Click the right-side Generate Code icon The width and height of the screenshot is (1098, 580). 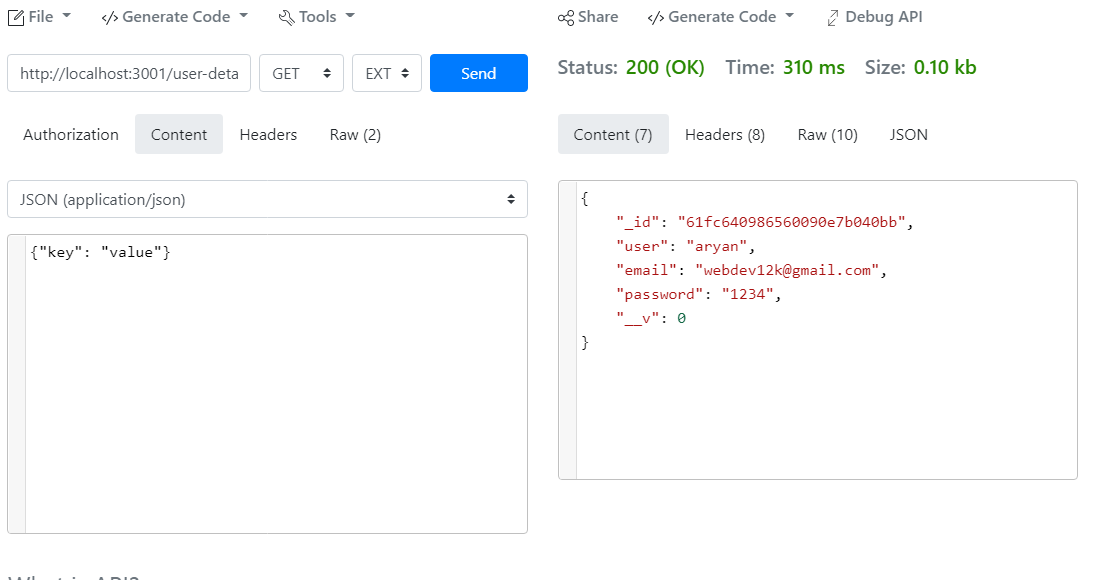pyautogui.click(x=656, y=16)
